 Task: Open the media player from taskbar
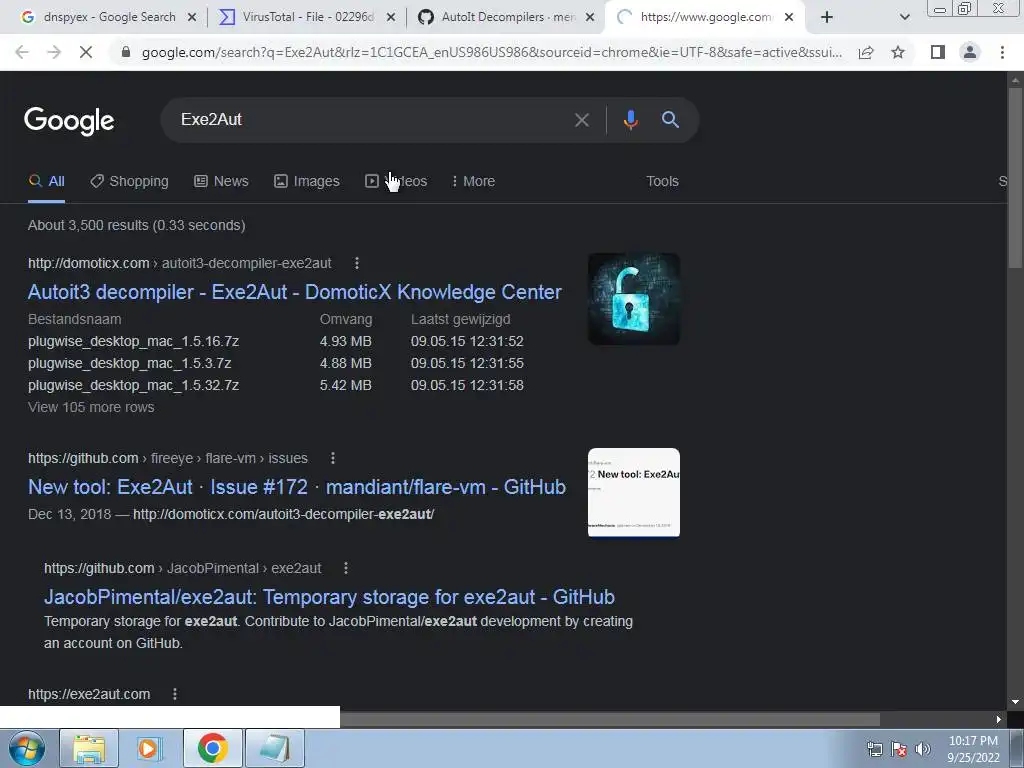(148, 748)
